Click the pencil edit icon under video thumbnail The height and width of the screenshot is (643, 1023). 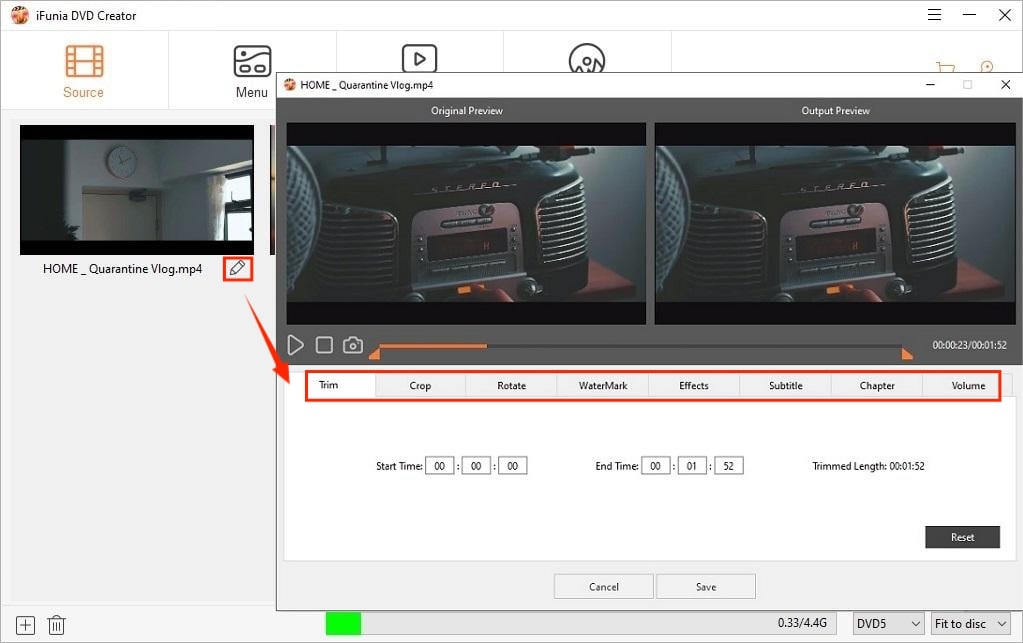237,268
